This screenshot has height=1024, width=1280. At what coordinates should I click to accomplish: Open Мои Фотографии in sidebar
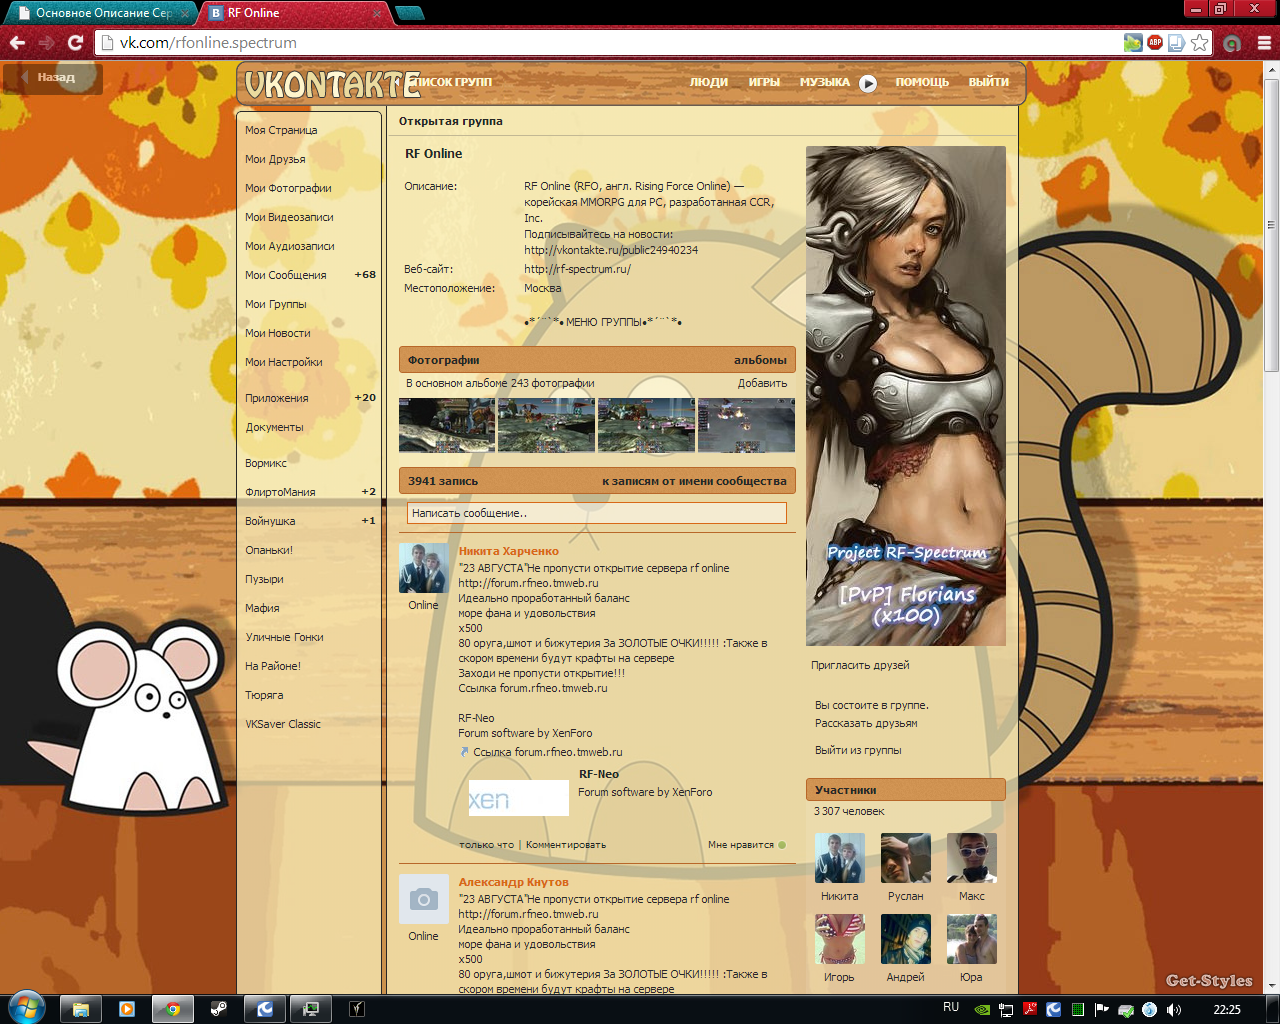point(288,188)
